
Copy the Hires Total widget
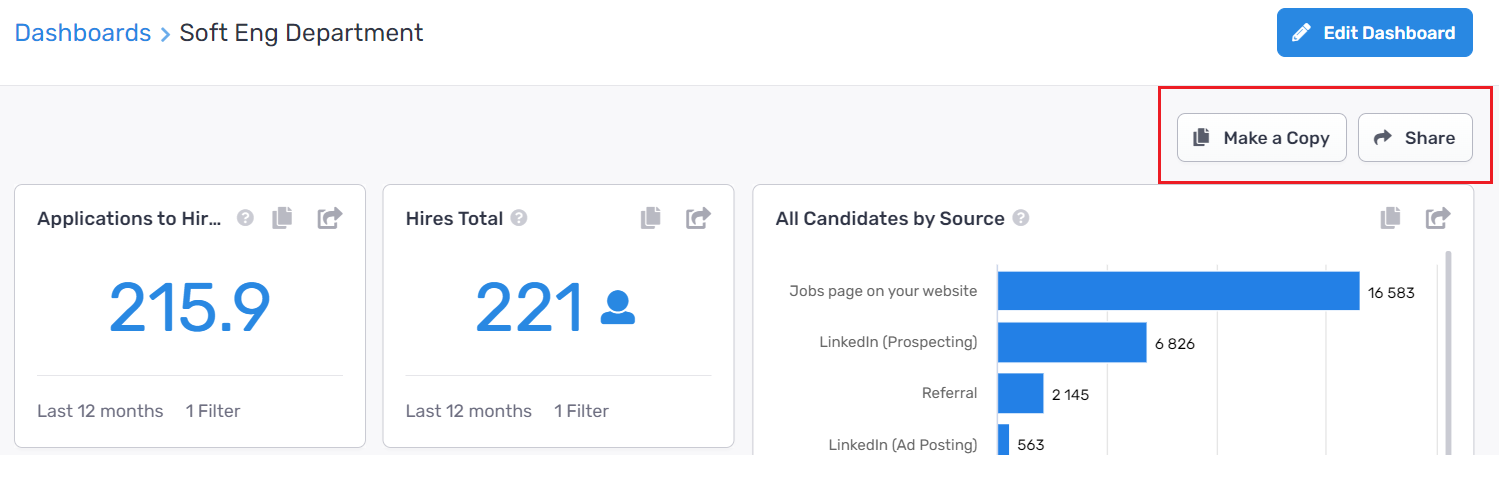click(651, 217)
